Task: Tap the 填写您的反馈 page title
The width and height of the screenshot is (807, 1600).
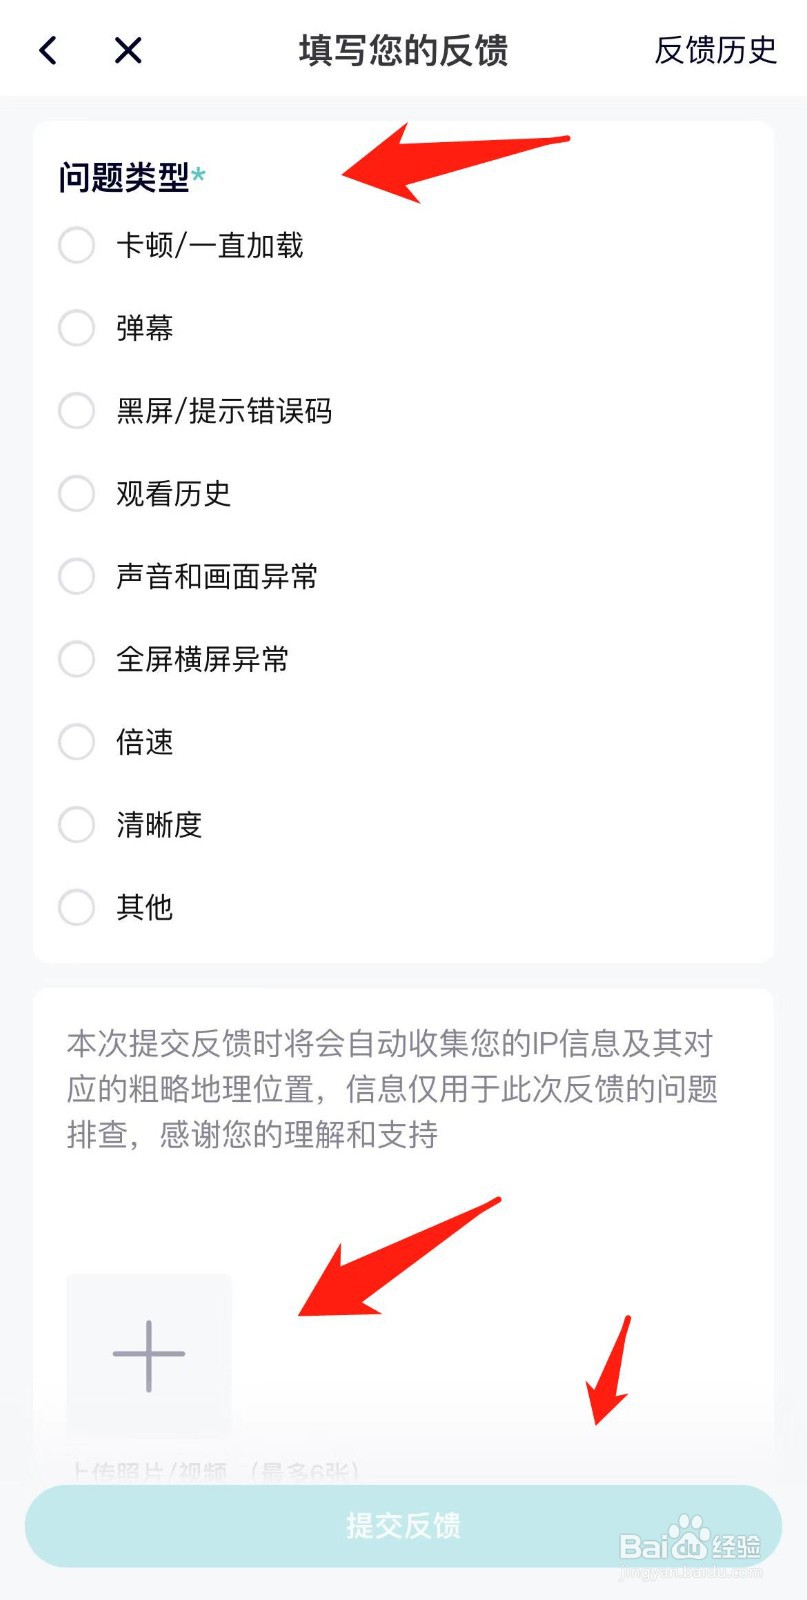Action: tap(404, 50)
